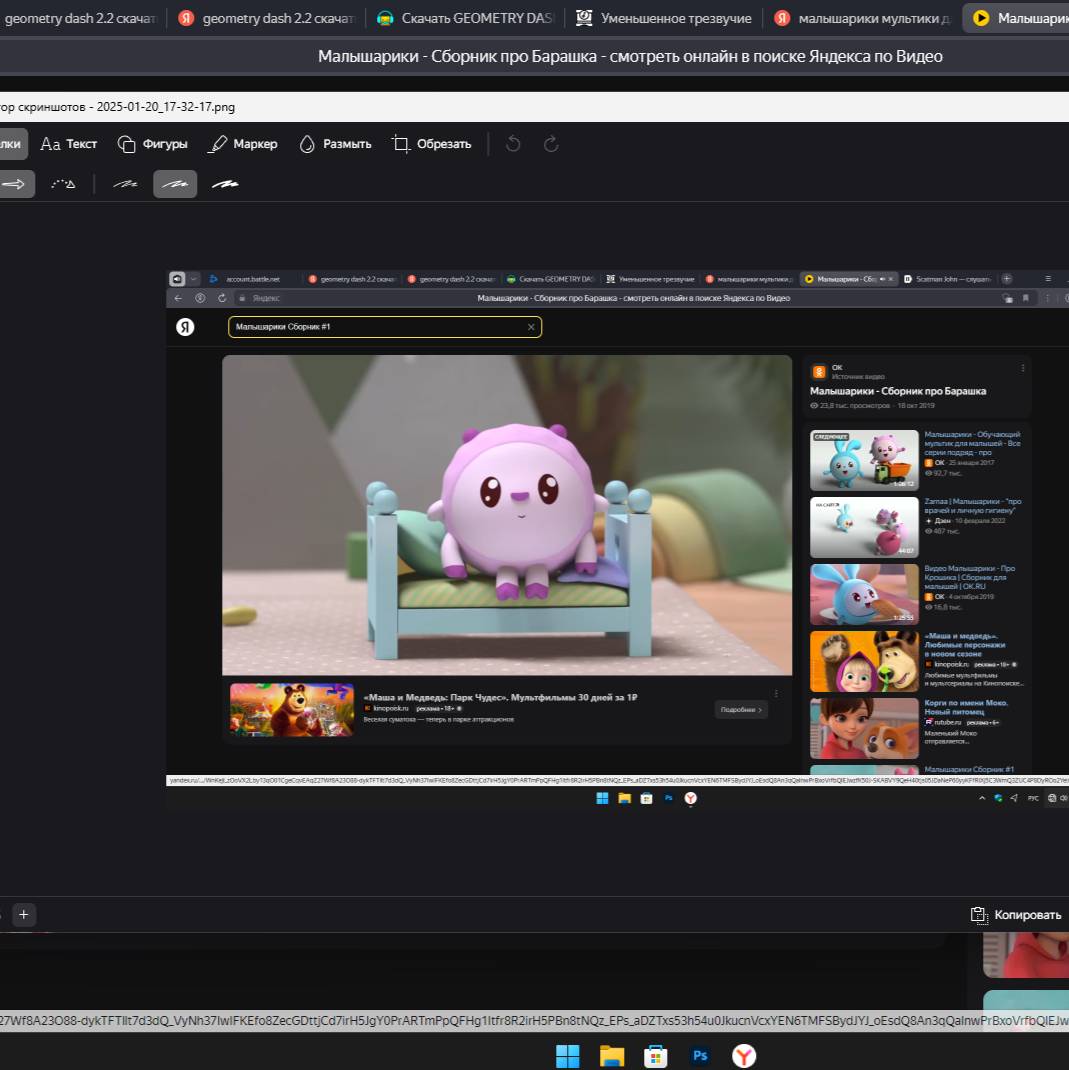Screen dimensions: 1069x1070
Task: Select the solid straight arrow style
Action: point(14,184)
